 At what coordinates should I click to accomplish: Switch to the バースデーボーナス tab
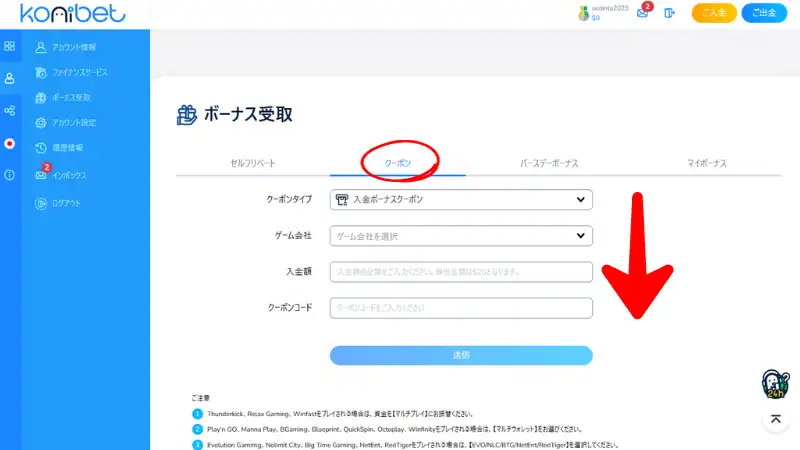point(549,163)
